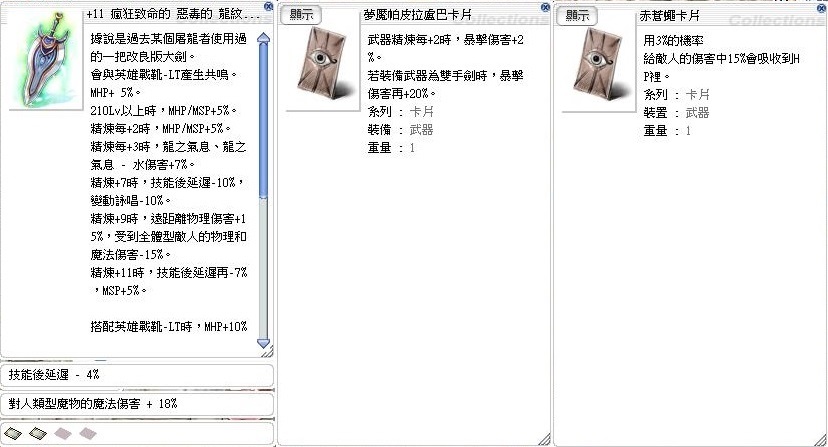Click the third empty card slot
The height and width of the screenshot is (447, 828).
point(62,432)
